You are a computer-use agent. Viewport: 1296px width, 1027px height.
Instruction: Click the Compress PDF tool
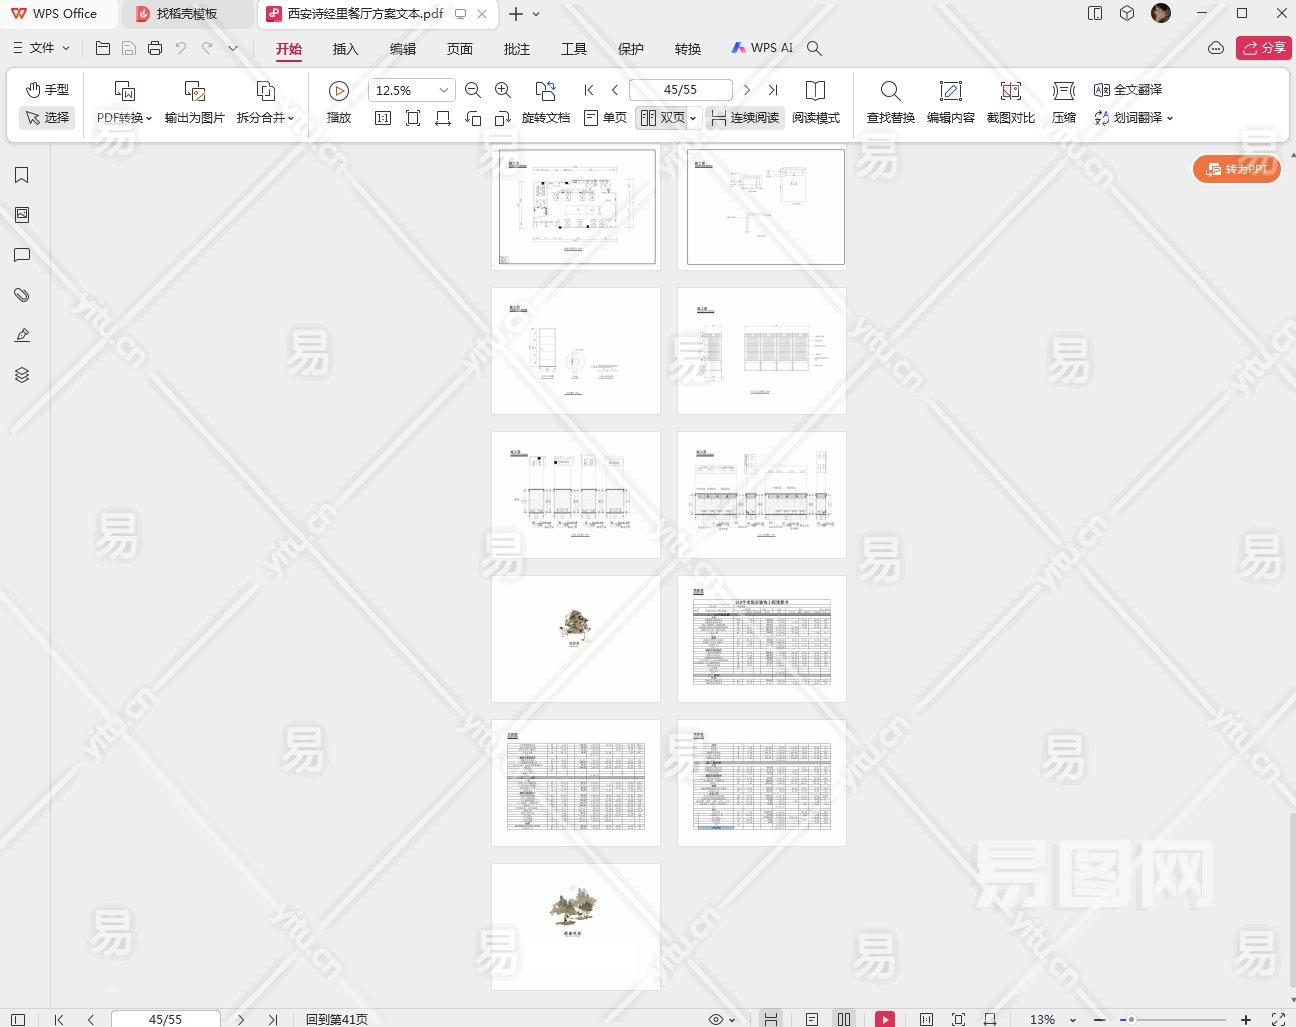tap(1063, 103)
